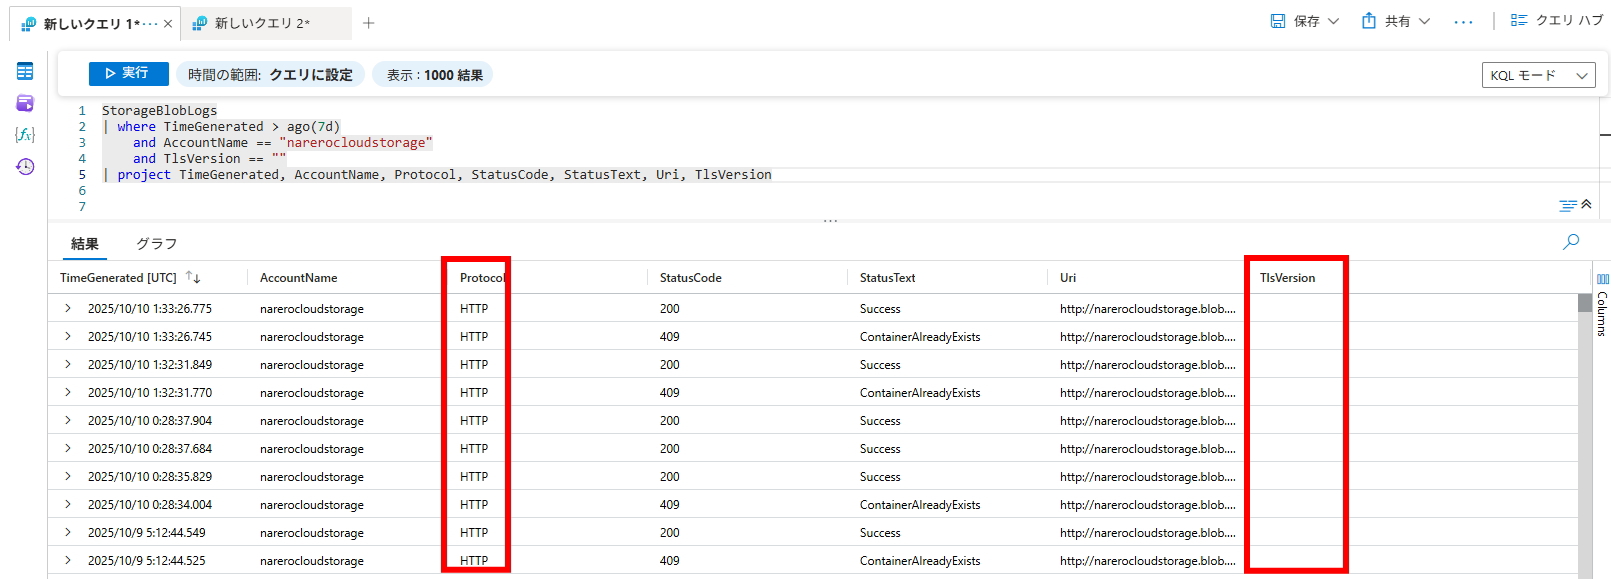The width and height of the screenshot is (1611, 579).
Task: Open クエリ ハブ
Action: point(1557,21)
